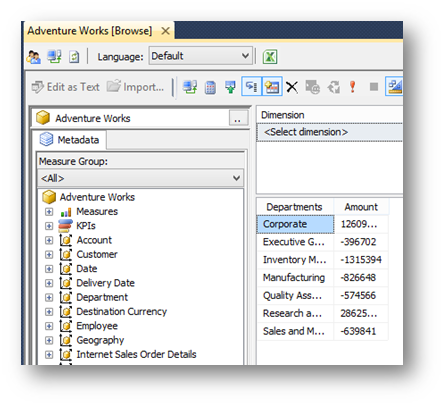Select the Sales and M... row cell
This screenshot has height=407, width=445.
295,331
